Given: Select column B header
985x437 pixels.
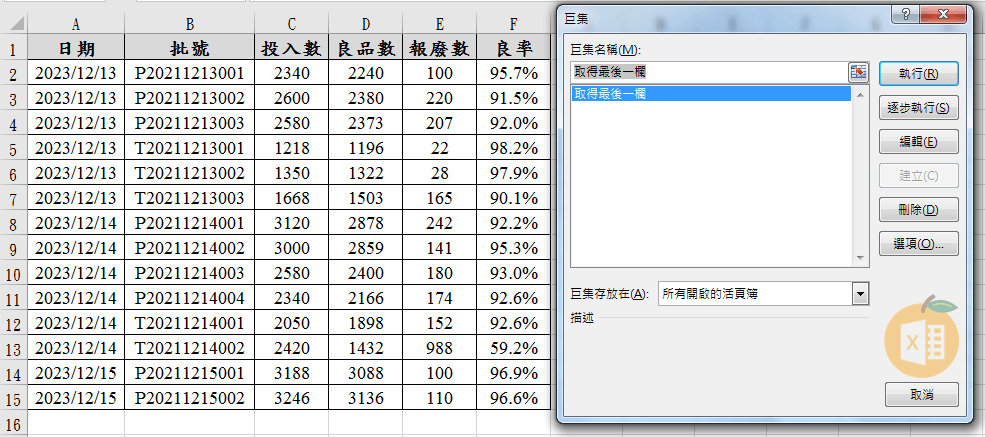Looking at the screenshot, I should [189, 22].
